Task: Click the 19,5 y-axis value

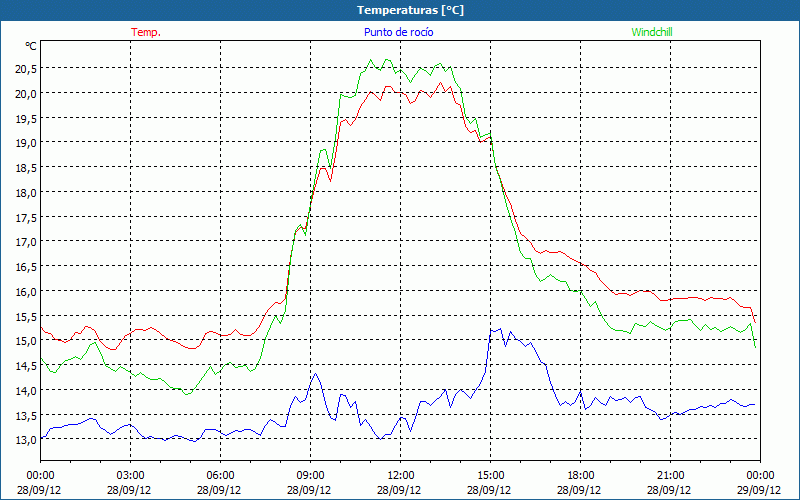Action: click(26, 119)
